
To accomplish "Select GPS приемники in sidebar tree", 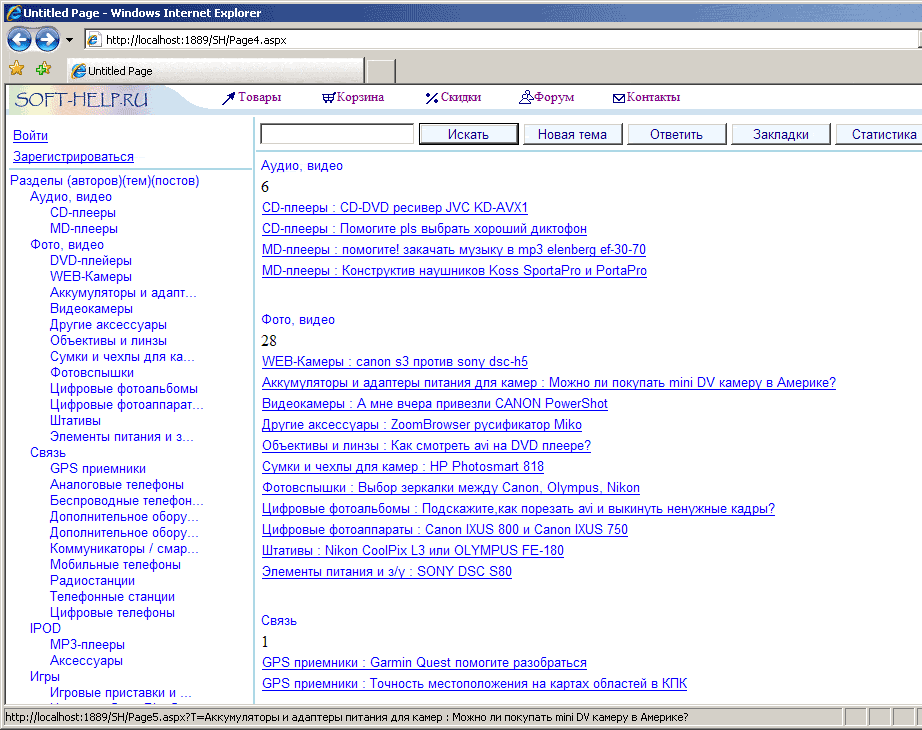I will [x=98, y=468].
